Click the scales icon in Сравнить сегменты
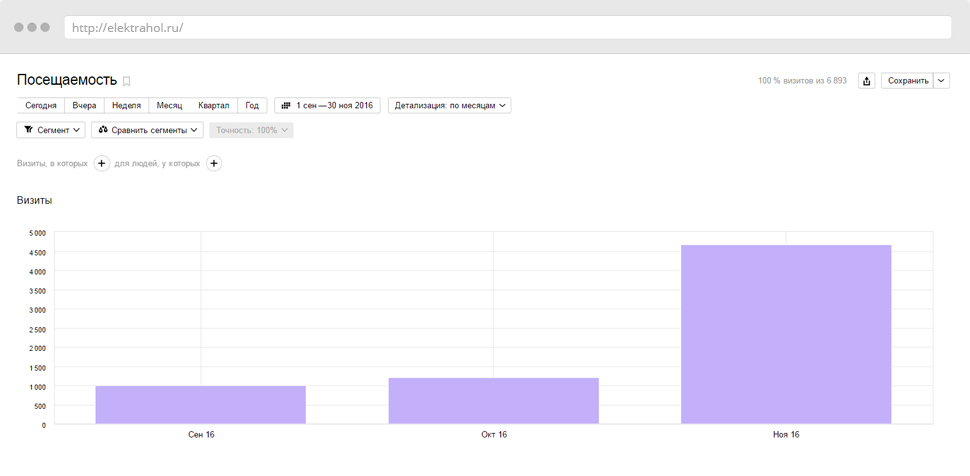This screenshot has height=476, width=970. [103, 130]
